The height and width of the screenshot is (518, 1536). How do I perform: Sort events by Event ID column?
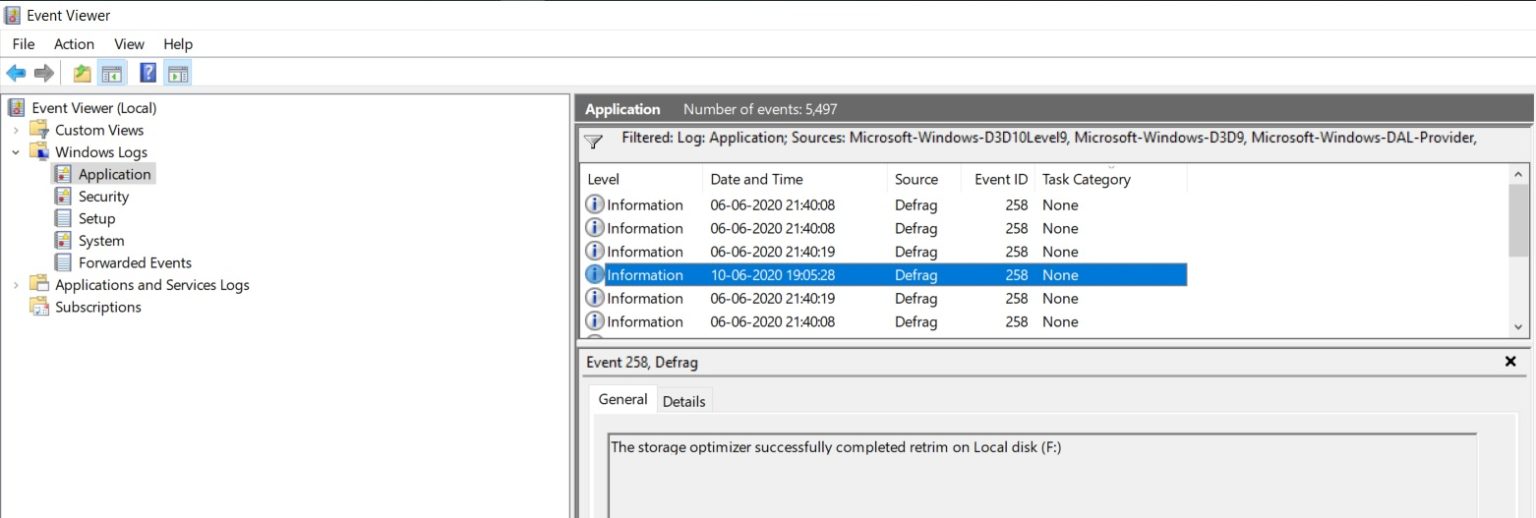pos(1000,180)
